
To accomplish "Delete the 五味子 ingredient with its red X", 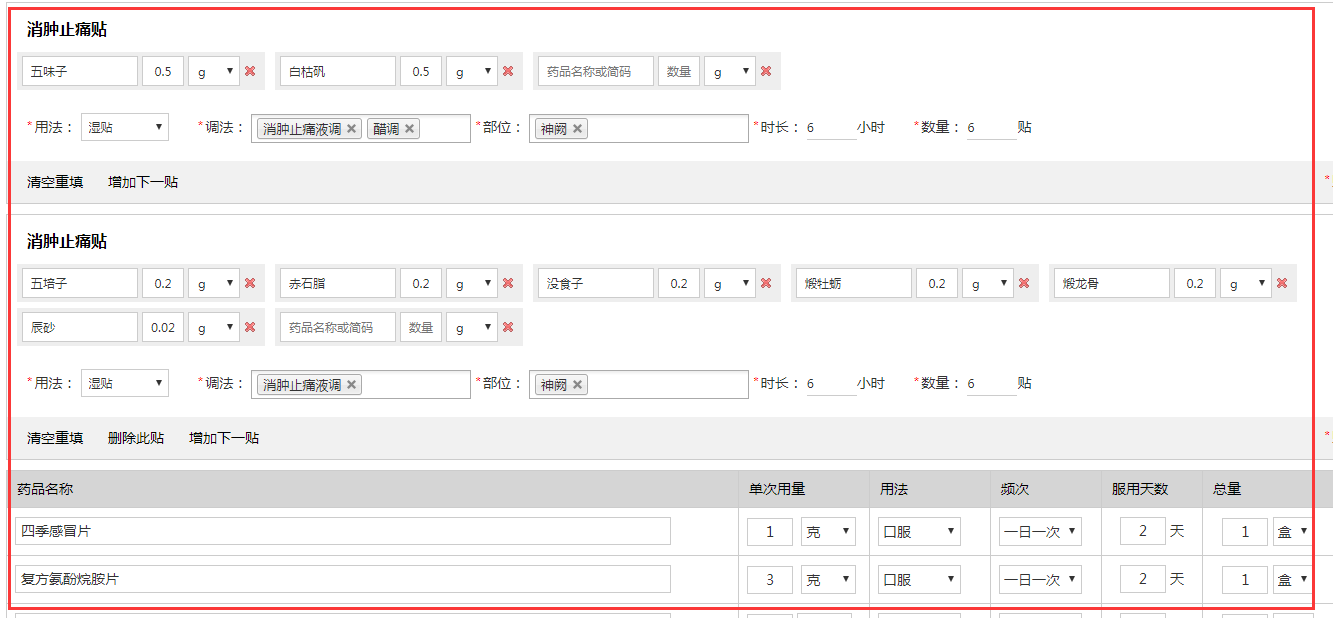I will [x=250, y=71].
